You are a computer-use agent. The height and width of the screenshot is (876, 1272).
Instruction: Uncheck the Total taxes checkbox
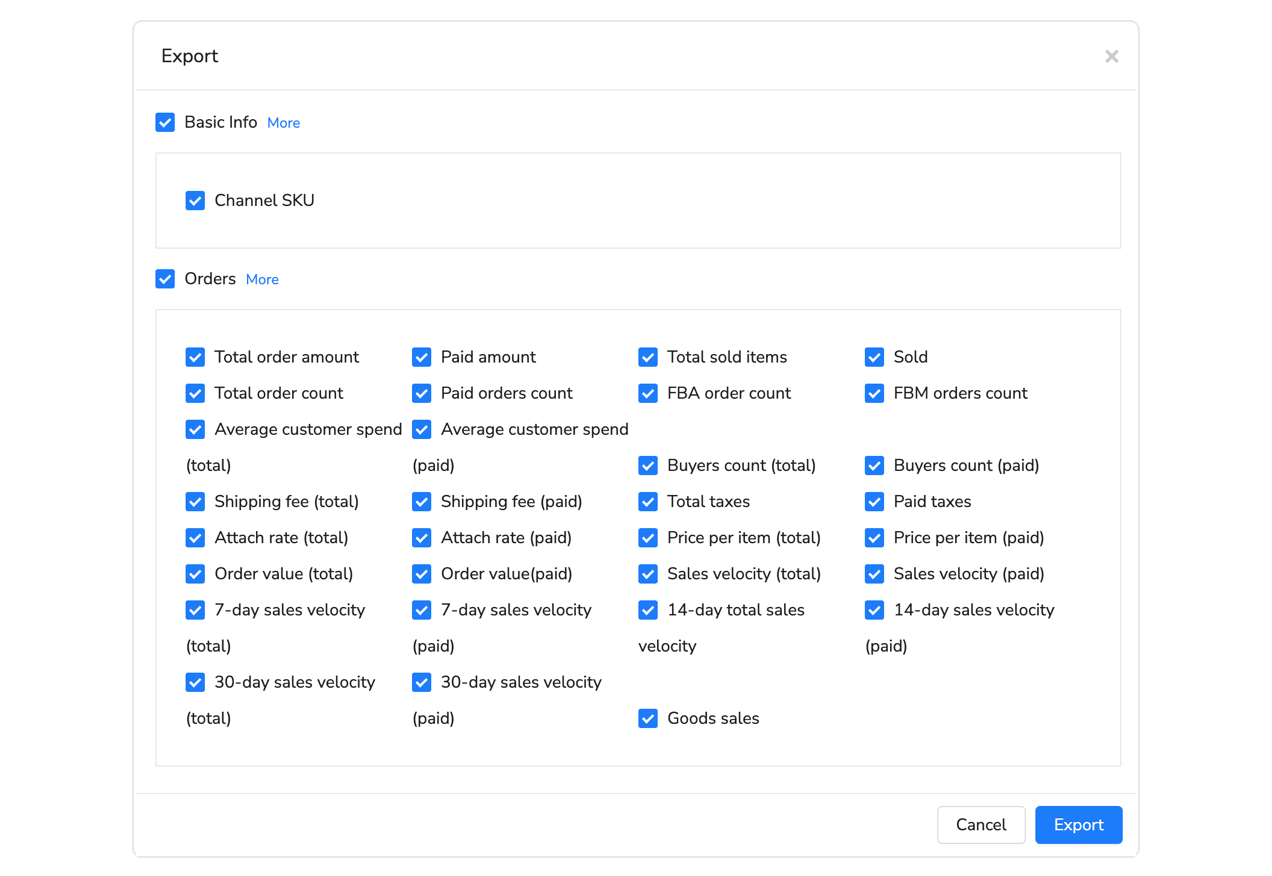[x=647, y=501]
